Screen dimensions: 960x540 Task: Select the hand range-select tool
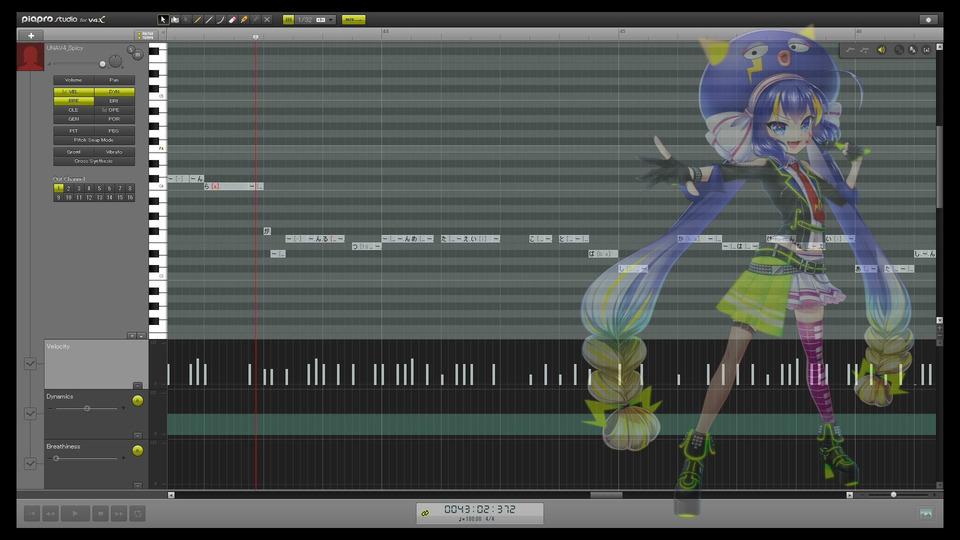(174, 20)
